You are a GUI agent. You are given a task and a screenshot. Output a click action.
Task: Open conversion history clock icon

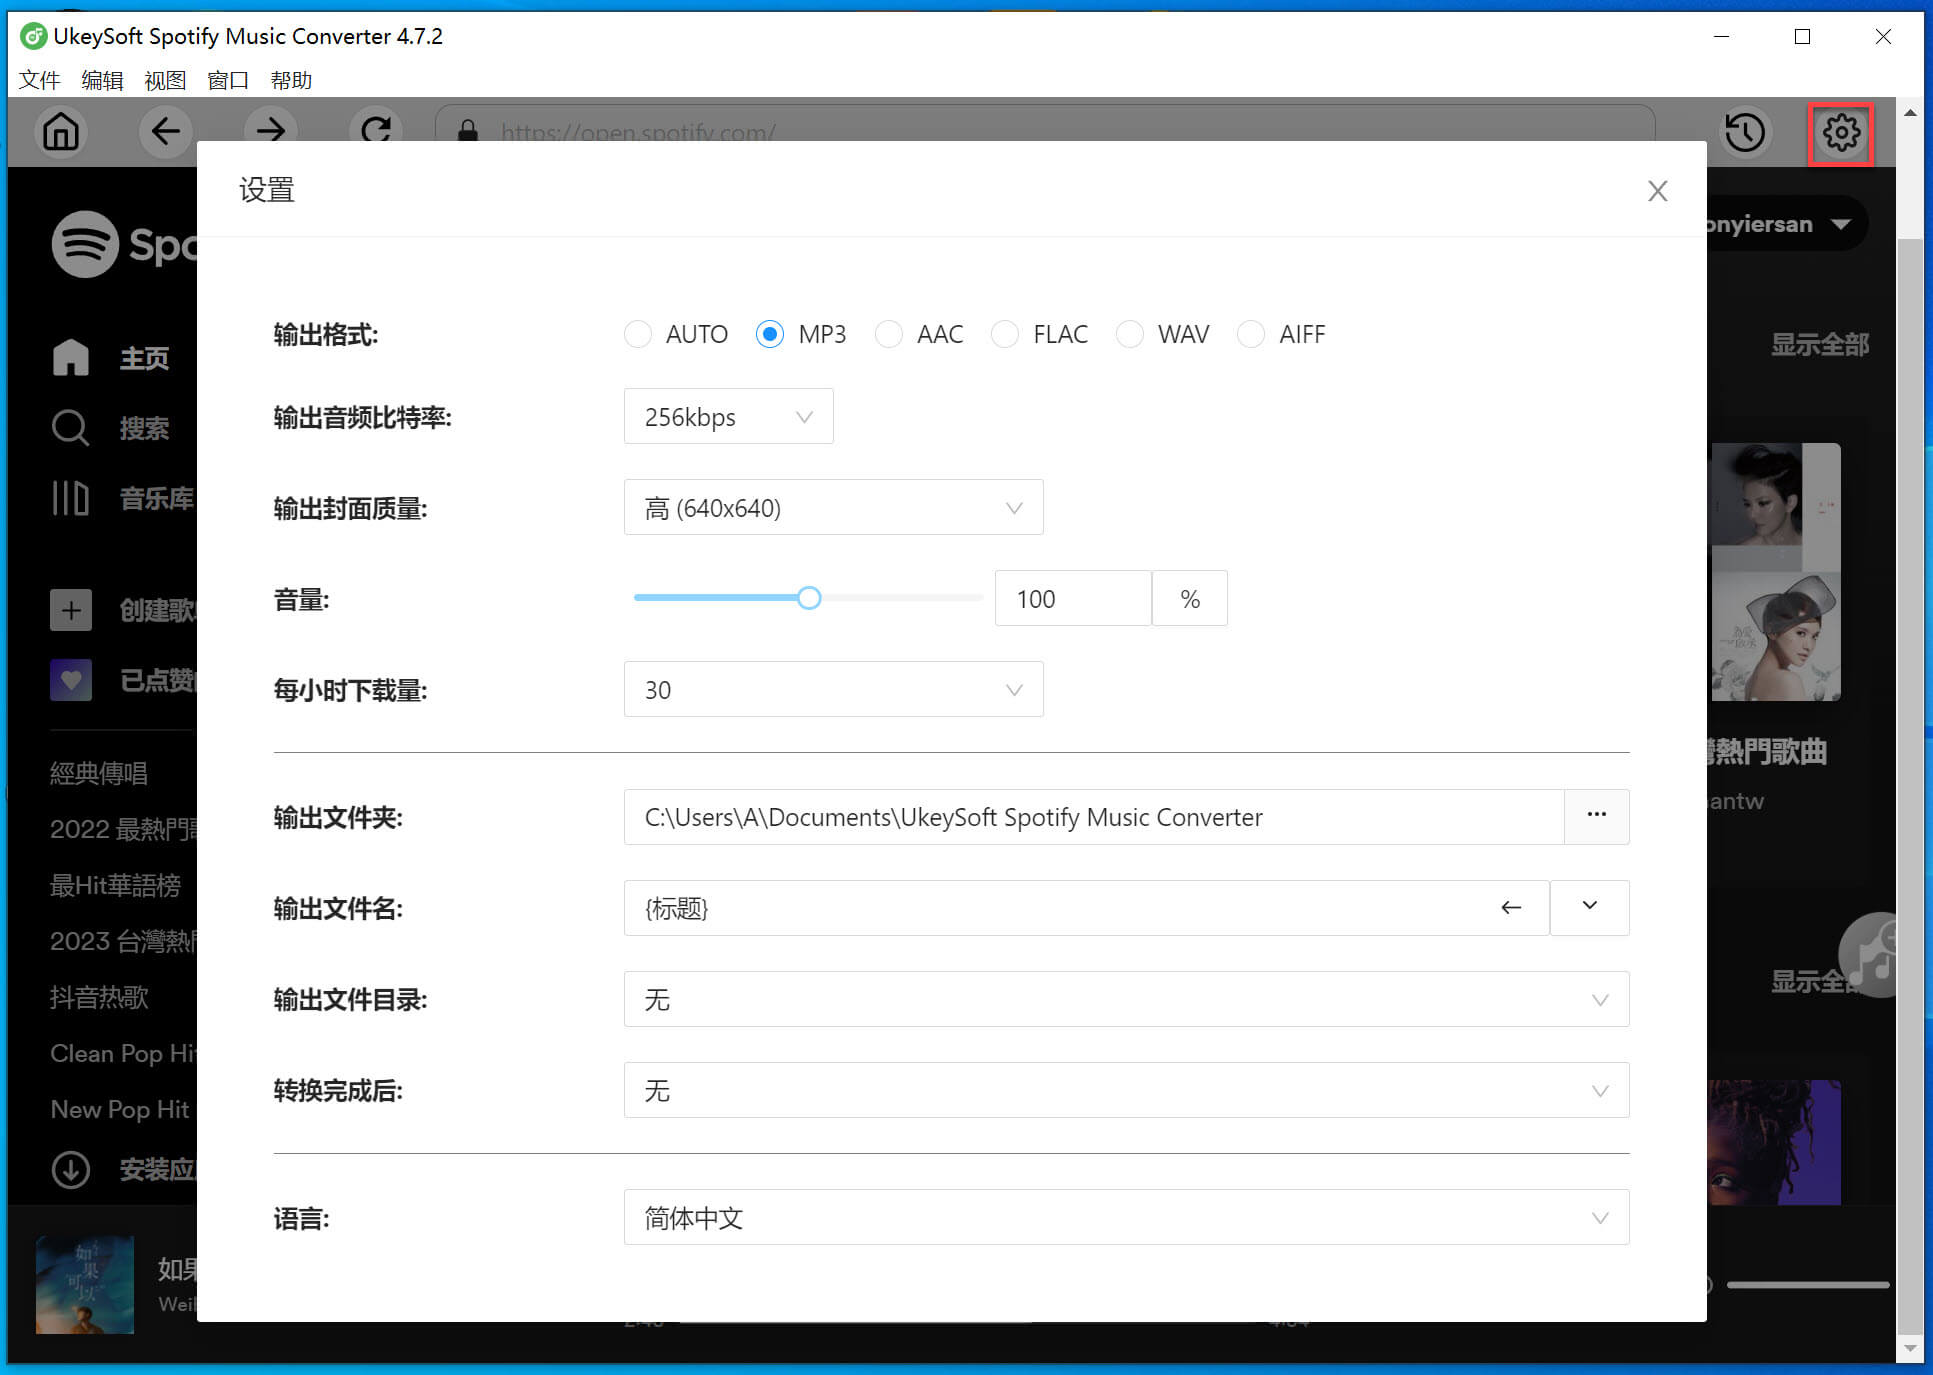(x=1745, y=132)
